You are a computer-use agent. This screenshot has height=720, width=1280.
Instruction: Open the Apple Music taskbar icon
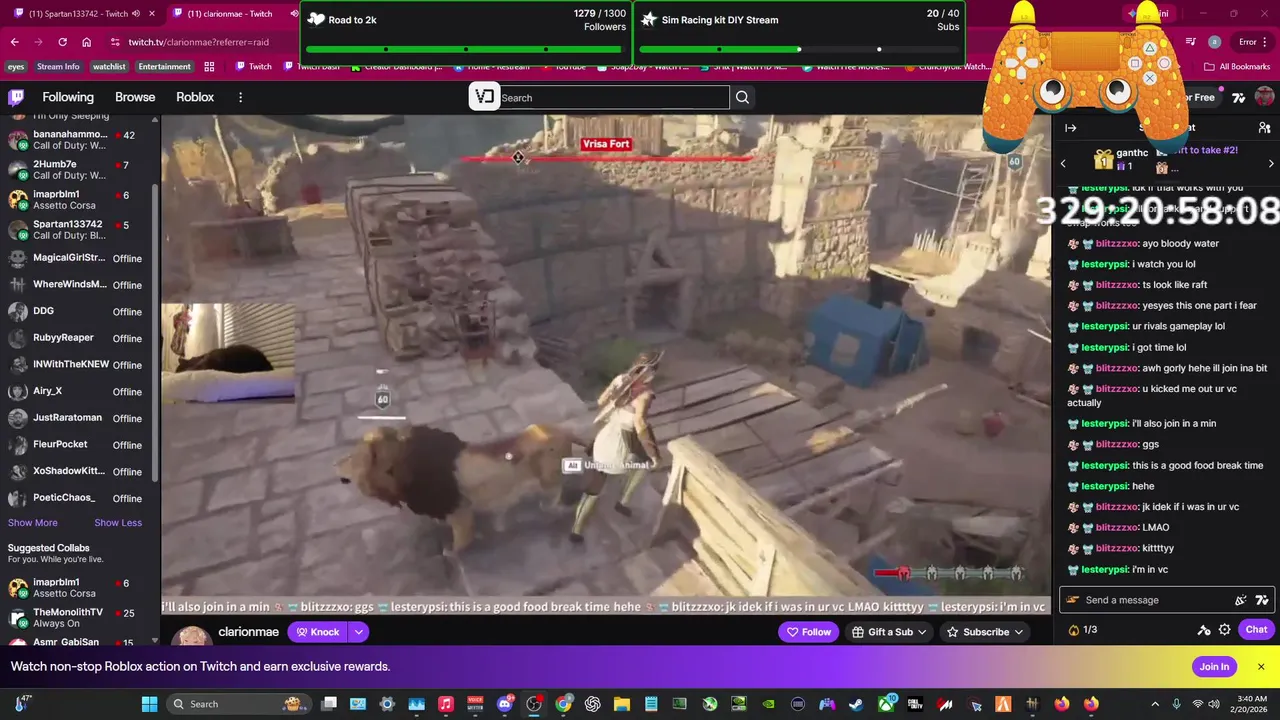point(446,704)
